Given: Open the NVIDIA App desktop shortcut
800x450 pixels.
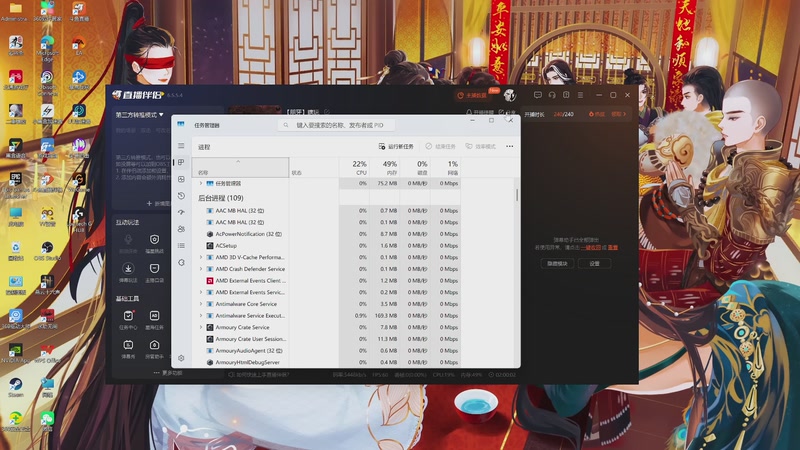Looking at the screenshot, I should click(x=15, y=353).
